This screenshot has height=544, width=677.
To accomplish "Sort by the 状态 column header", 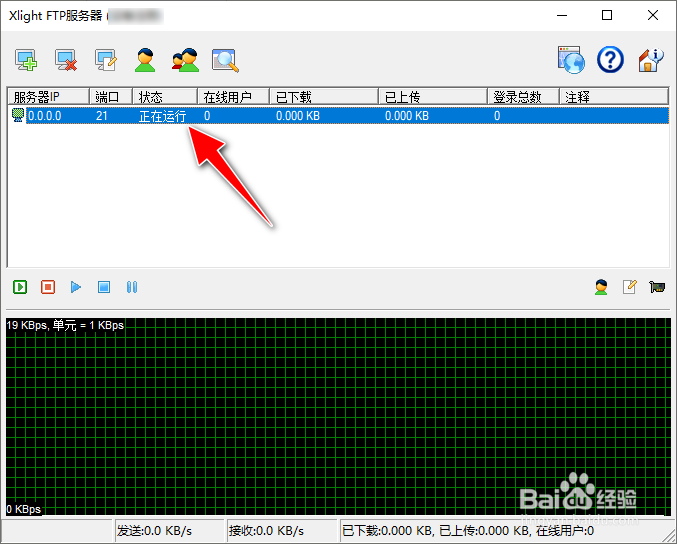I will click(x=165, y=97).
